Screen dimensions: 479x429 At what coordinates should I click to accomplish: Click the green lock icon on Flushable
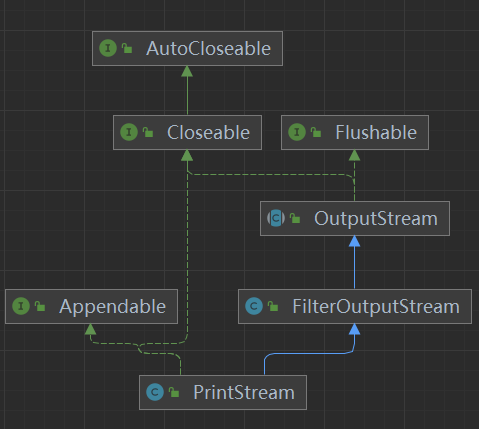tap(316, 132)
